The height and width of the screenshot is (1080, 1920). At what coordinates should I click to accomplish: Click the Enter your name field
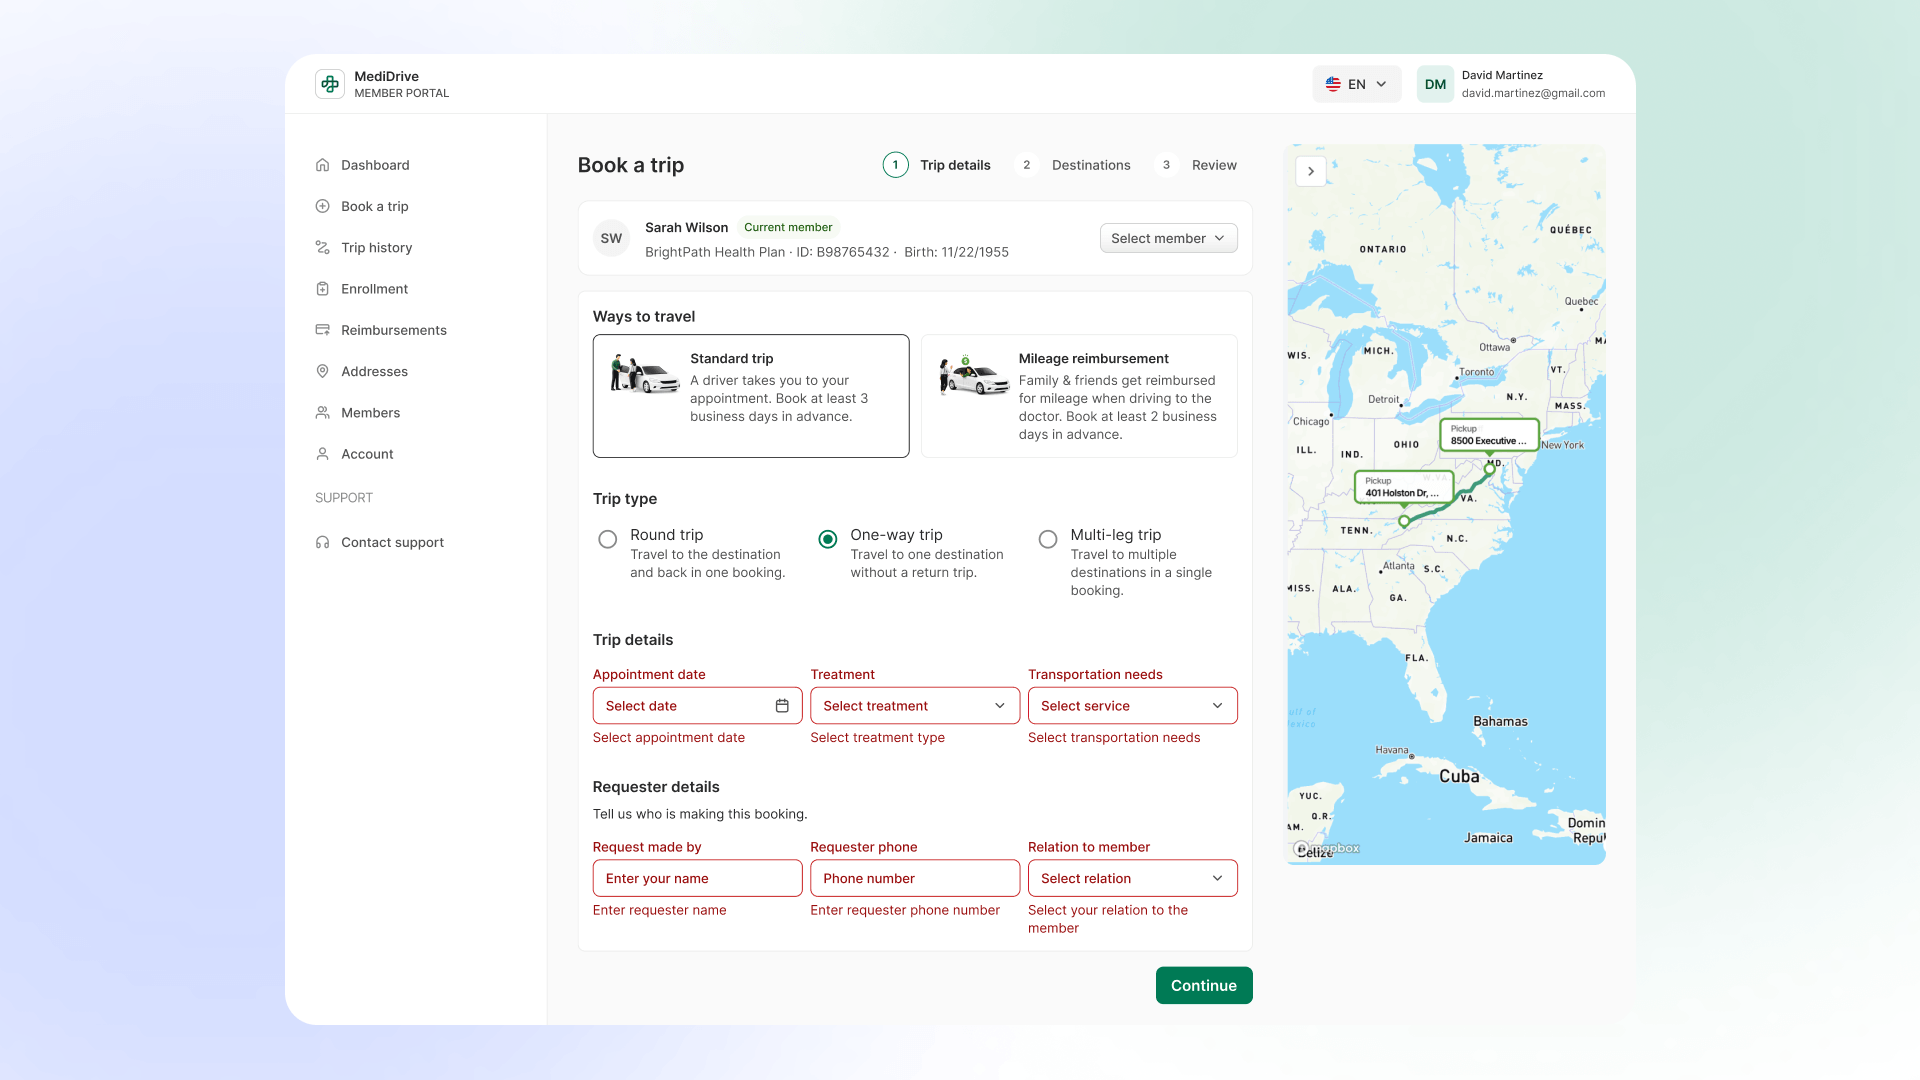tap(697, 878)
